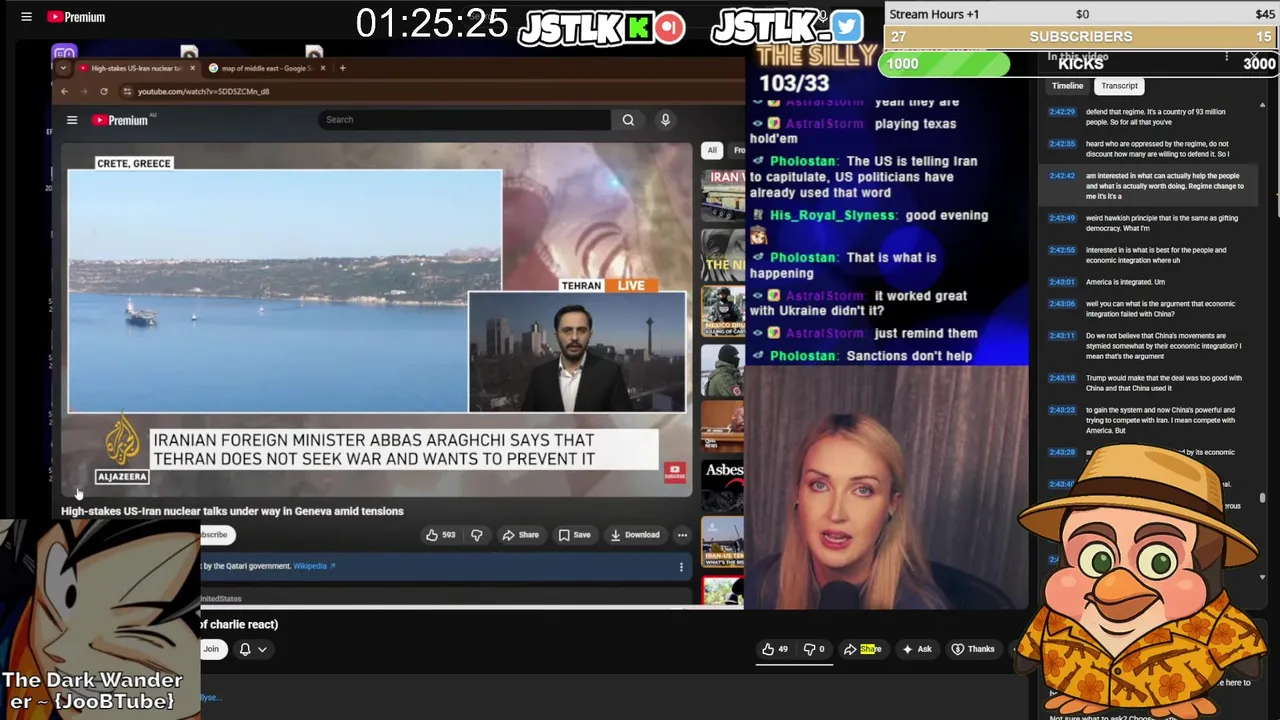This screenshot has height=720, width=1280.
Task: Jump to transcript timestamp 2:42:42
Action: 1062,176
